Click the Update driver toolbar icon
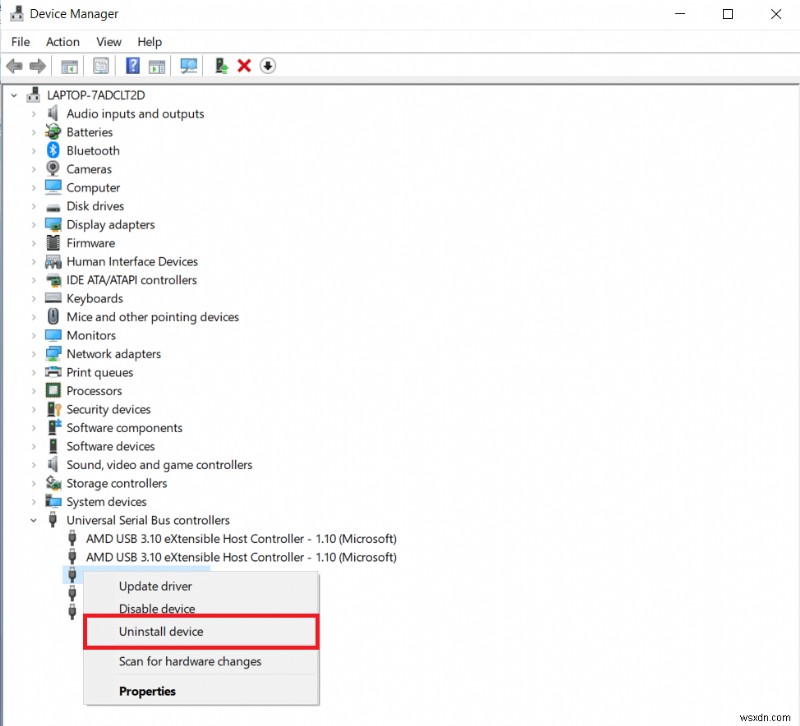Screen dimensions: 800x726 point(220,65)
